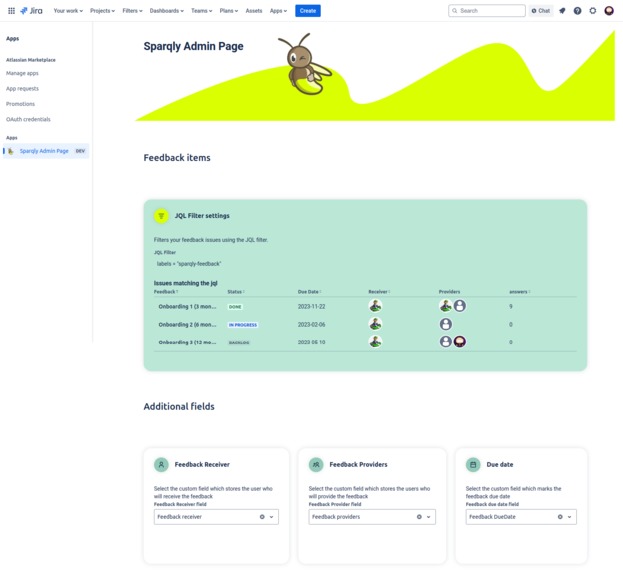Clear the Feedback DueDate field selection
The width and height of the screenshot is (623, 573).
pyautogui.click(x=560, y=517)
